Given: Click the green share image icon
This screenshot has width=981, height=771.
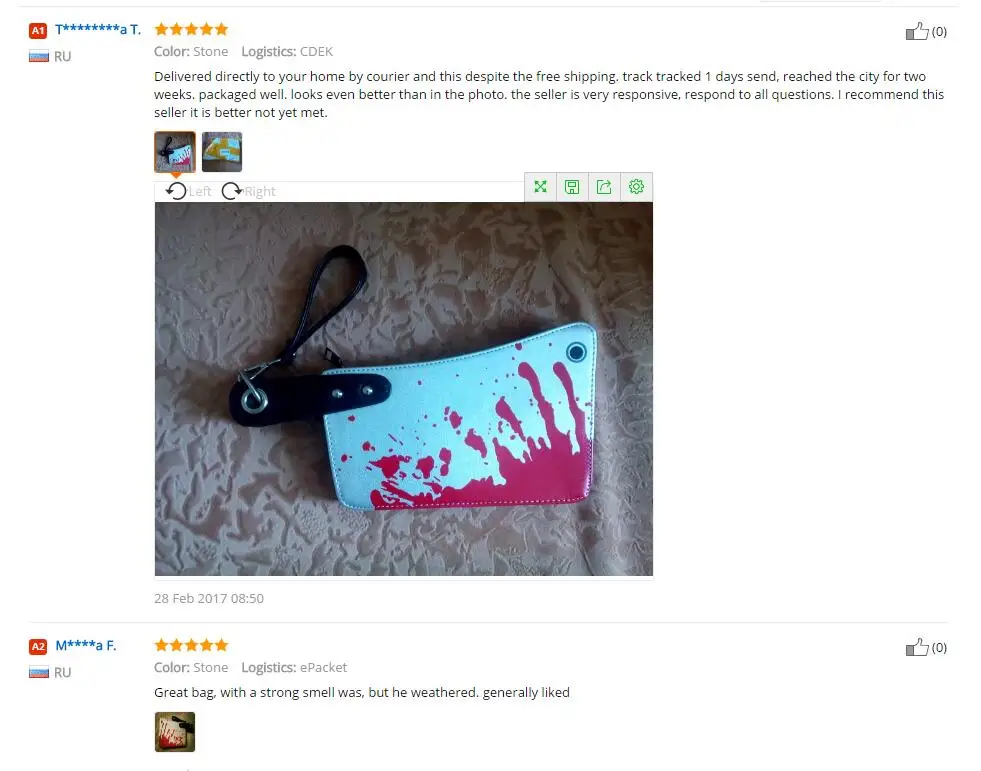Looking at the screenshot, I should tap(604, 186).
